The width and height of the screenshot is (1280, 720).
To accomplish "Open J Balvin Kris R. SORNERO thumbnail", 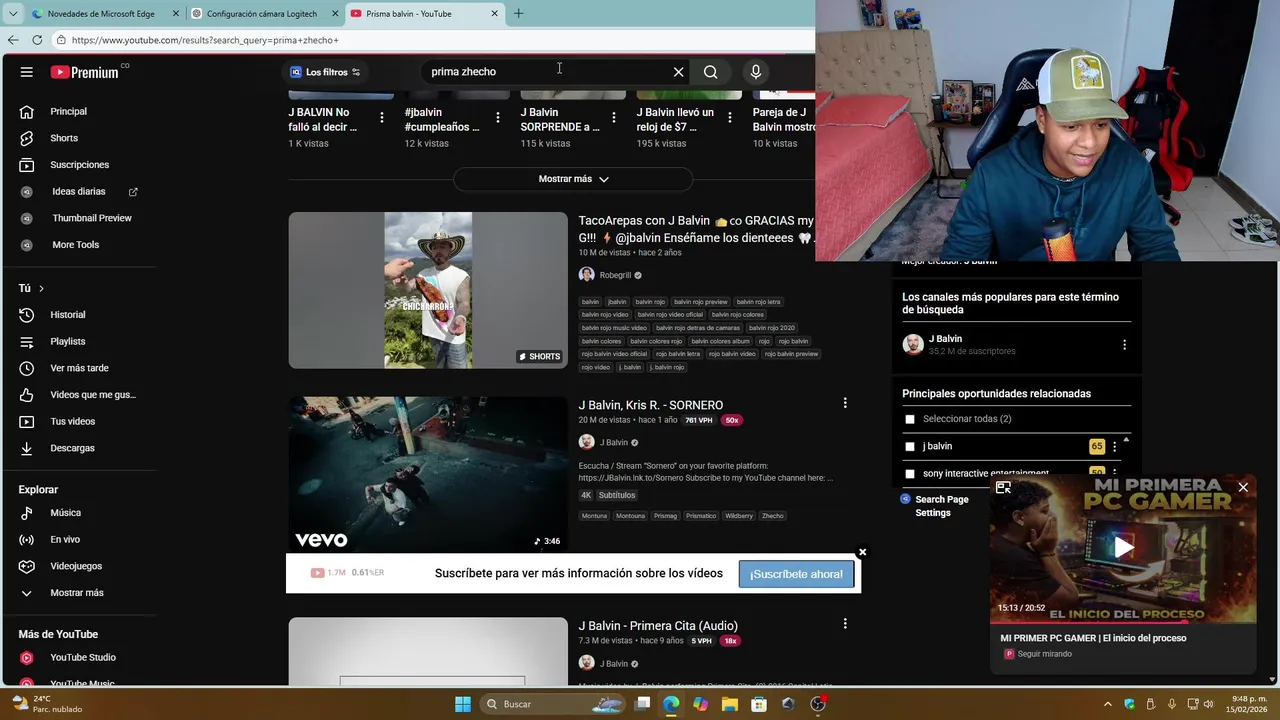I will coord(428,475).
